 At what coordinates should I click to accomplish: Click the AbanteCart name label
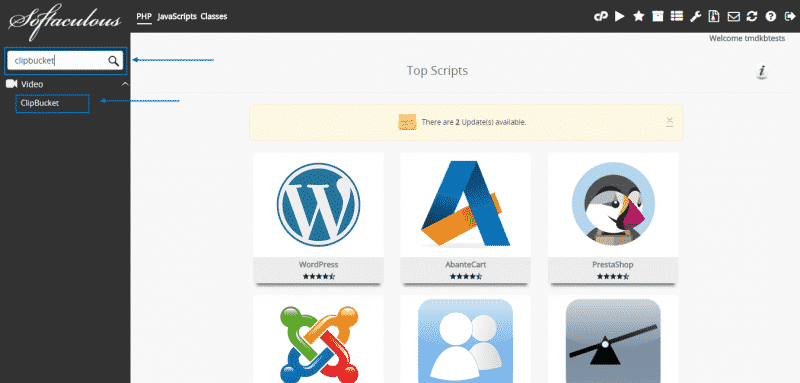(x=465, y=265)
